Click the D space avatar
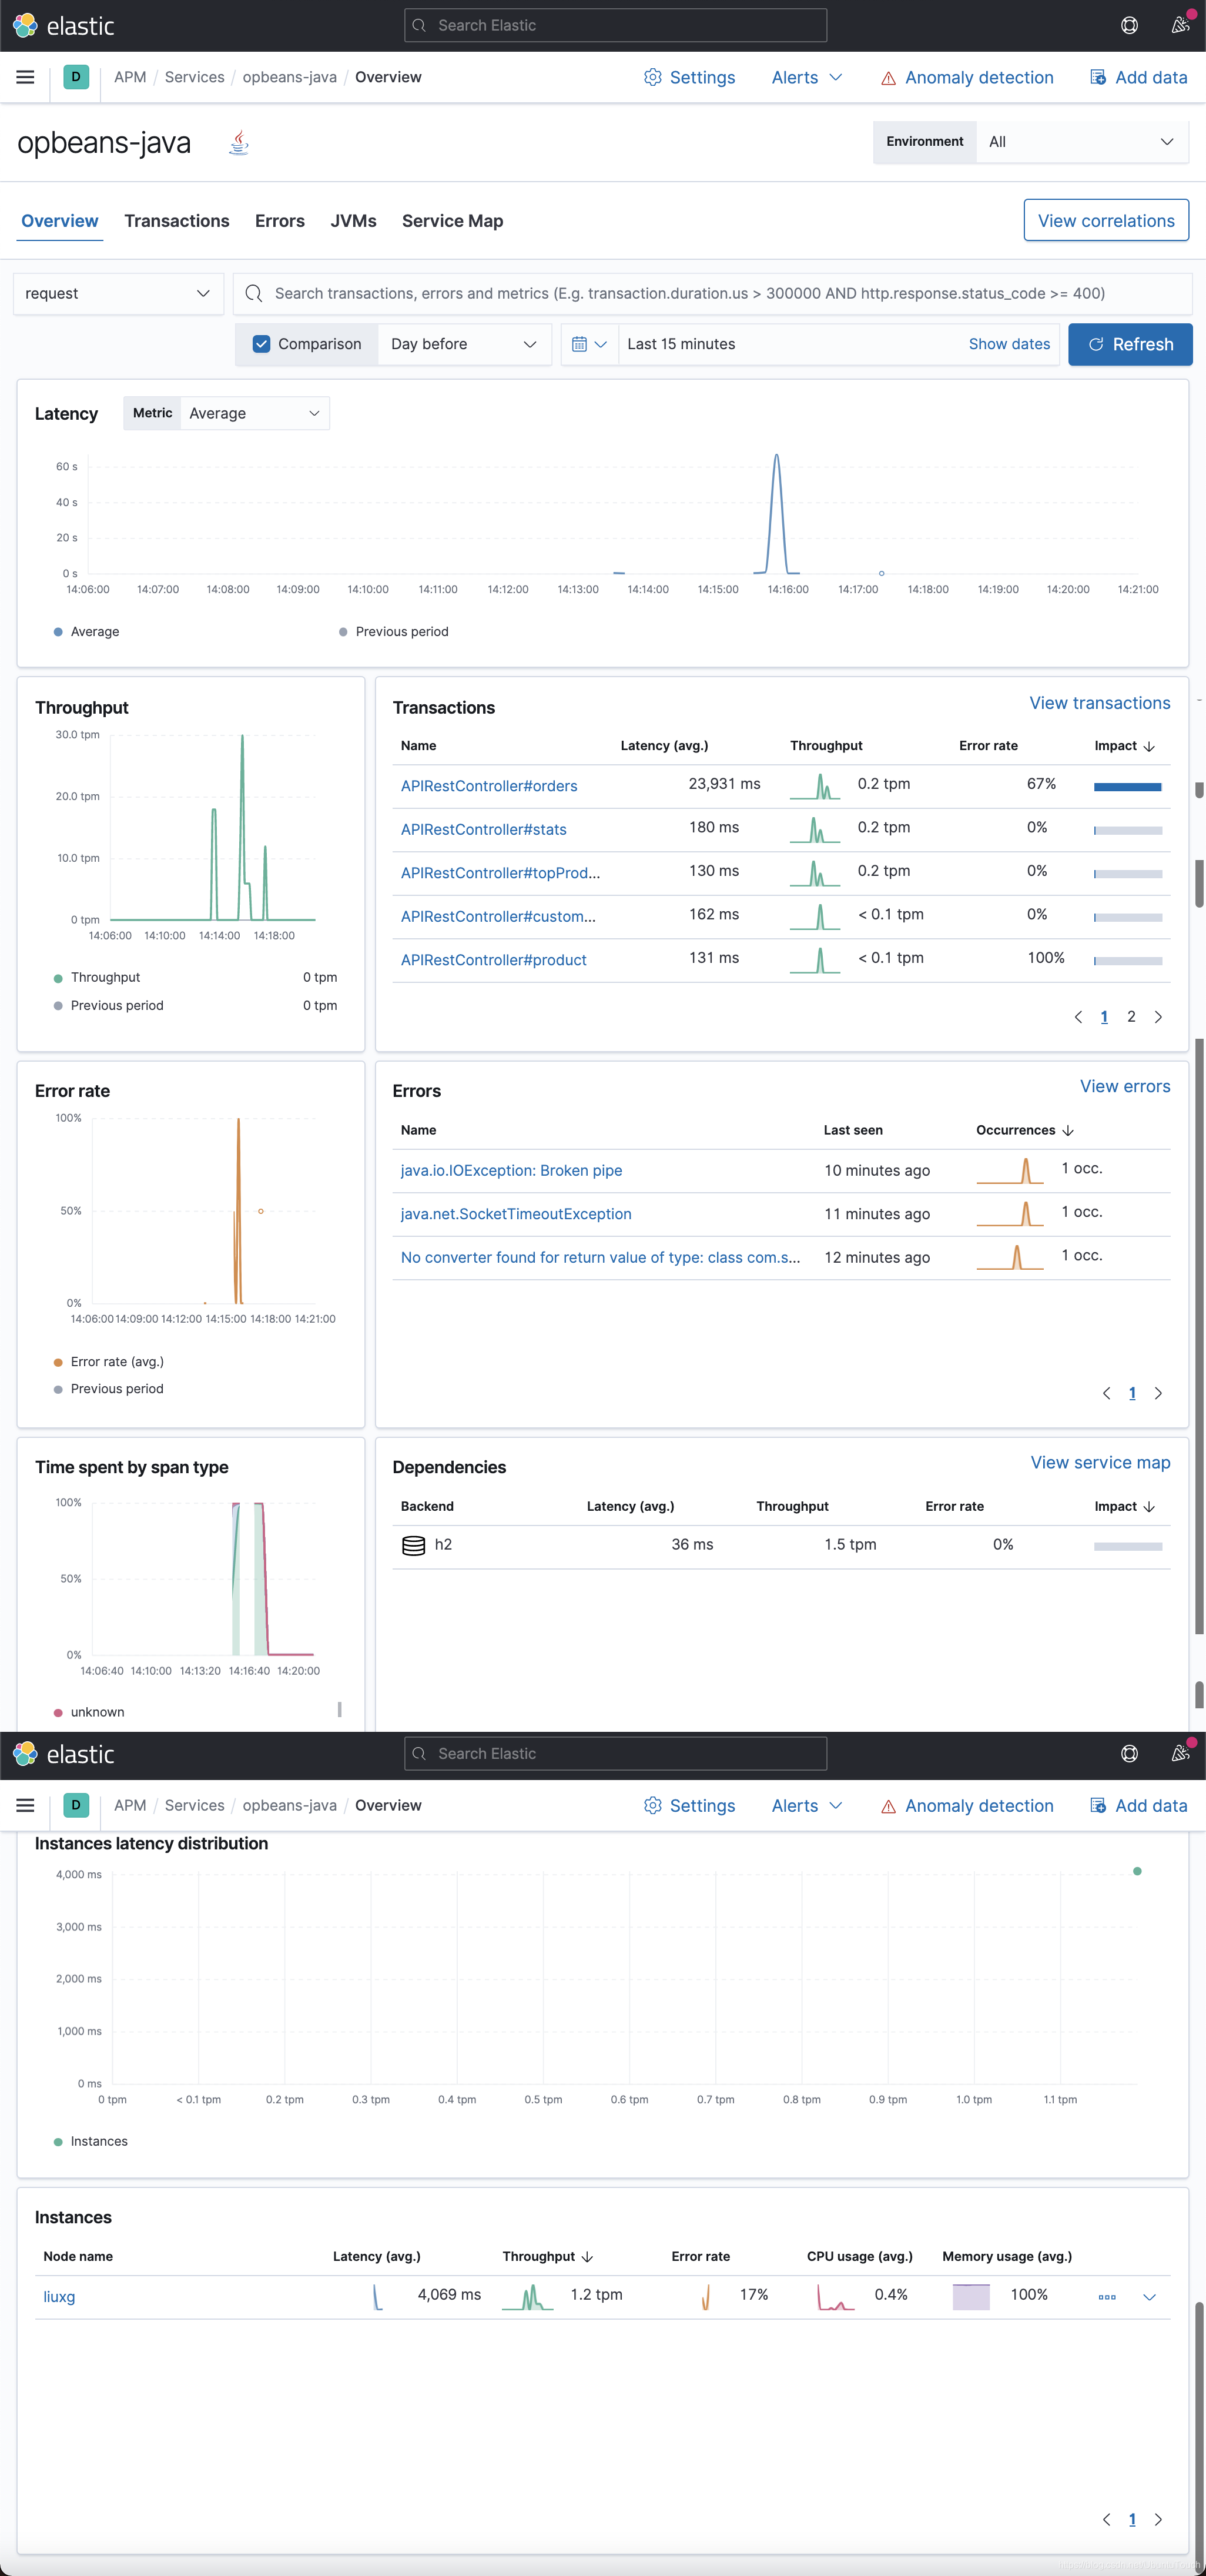1206x2576 pixels. click(76, 77)
